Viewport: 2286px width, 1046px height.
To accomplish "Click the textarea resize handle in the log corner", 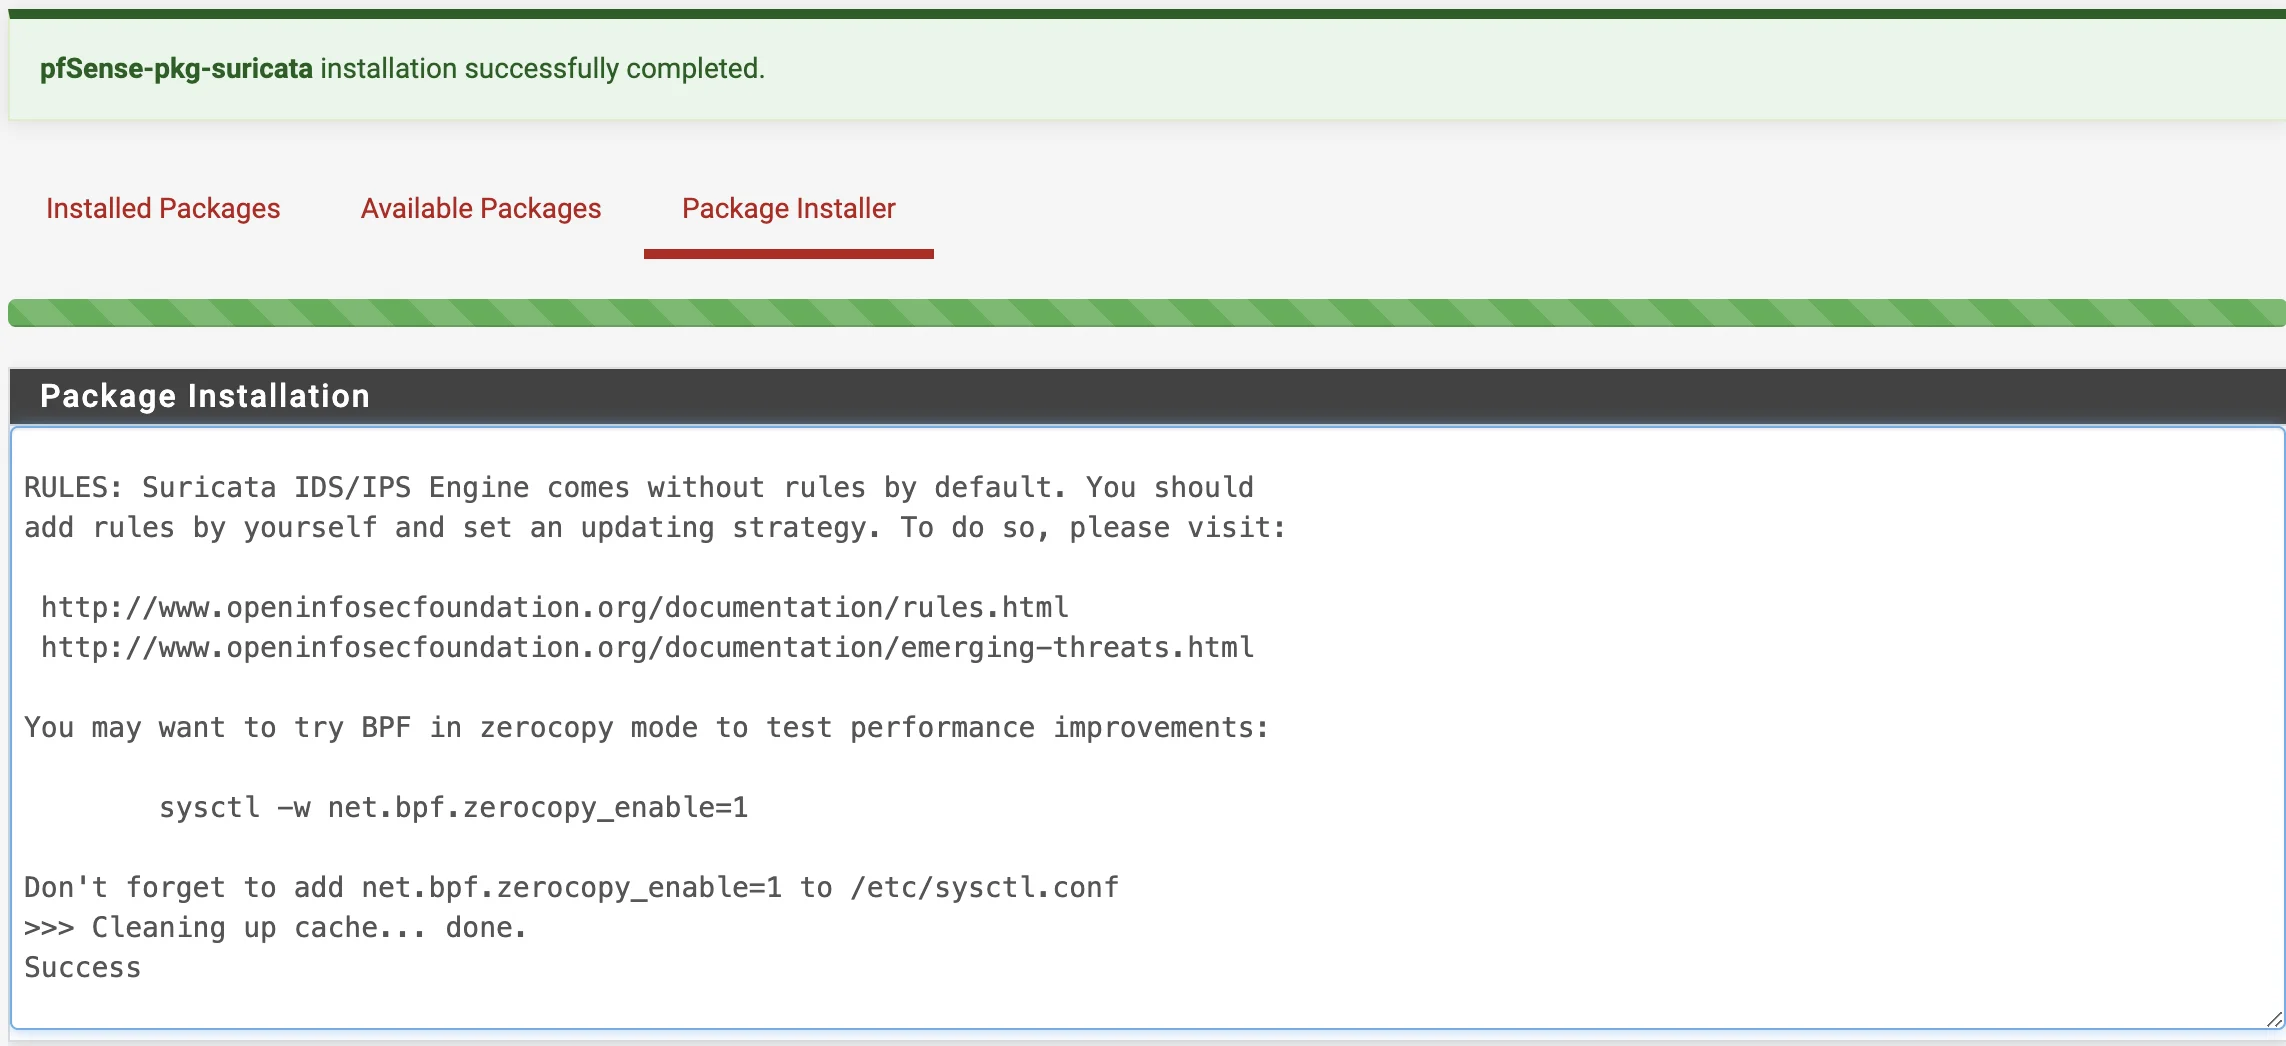I will click(2274, 1019).
